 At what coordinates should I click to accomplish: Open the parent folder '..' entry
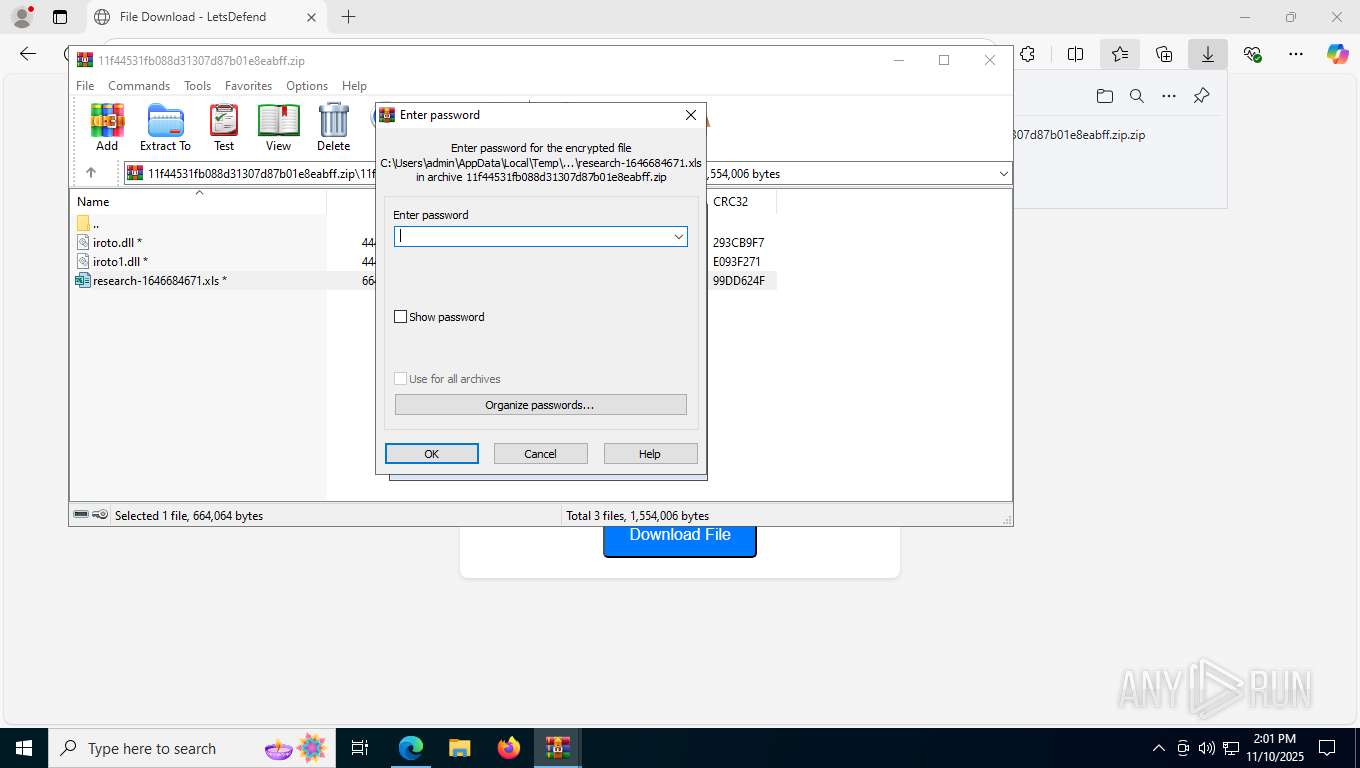click(89, 223)
